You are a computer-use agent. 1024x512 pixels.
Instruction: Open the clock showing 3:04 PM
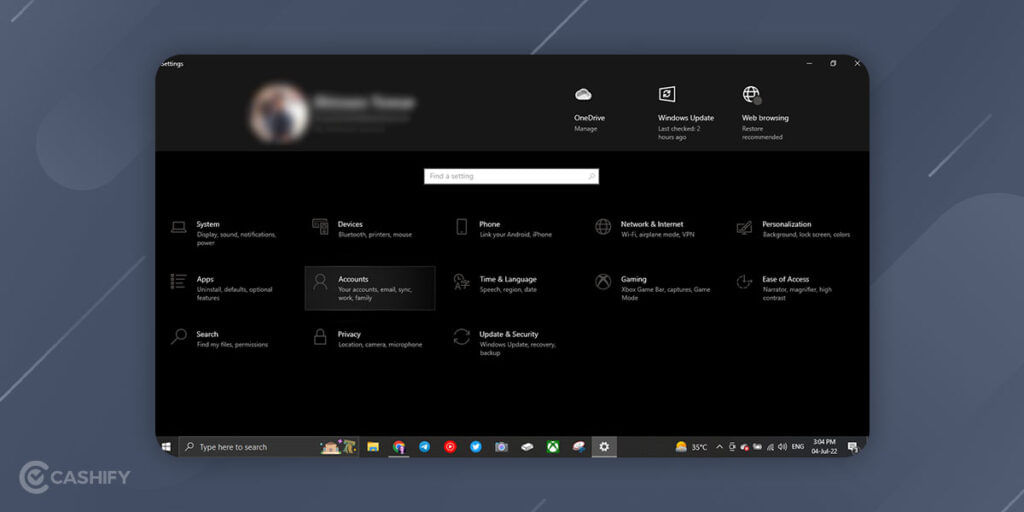[x=824, y=447]
